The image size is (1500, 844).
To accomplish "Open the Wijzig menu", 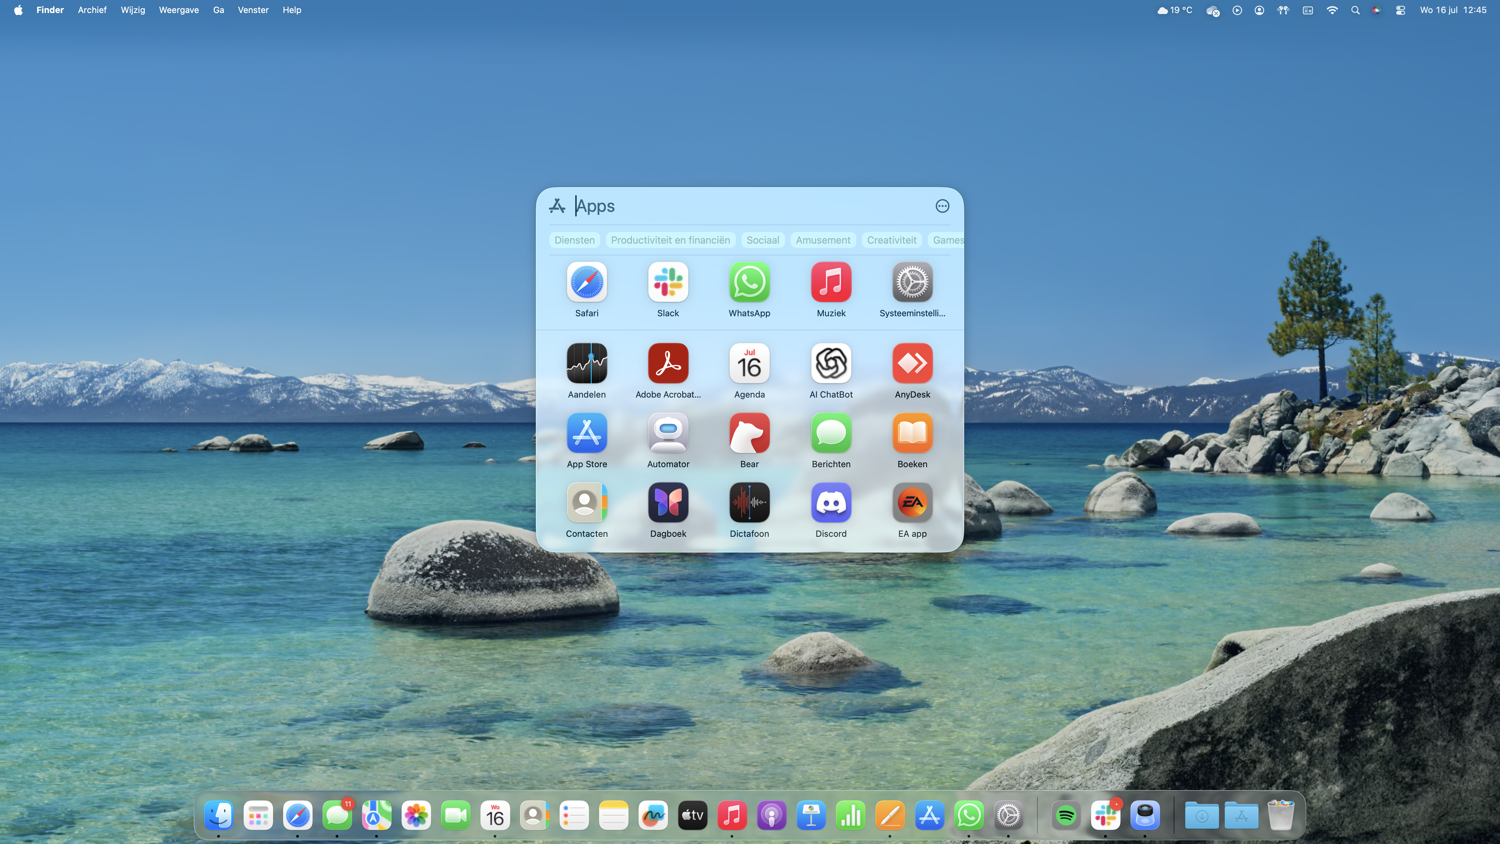I will [x=133, y=10].
